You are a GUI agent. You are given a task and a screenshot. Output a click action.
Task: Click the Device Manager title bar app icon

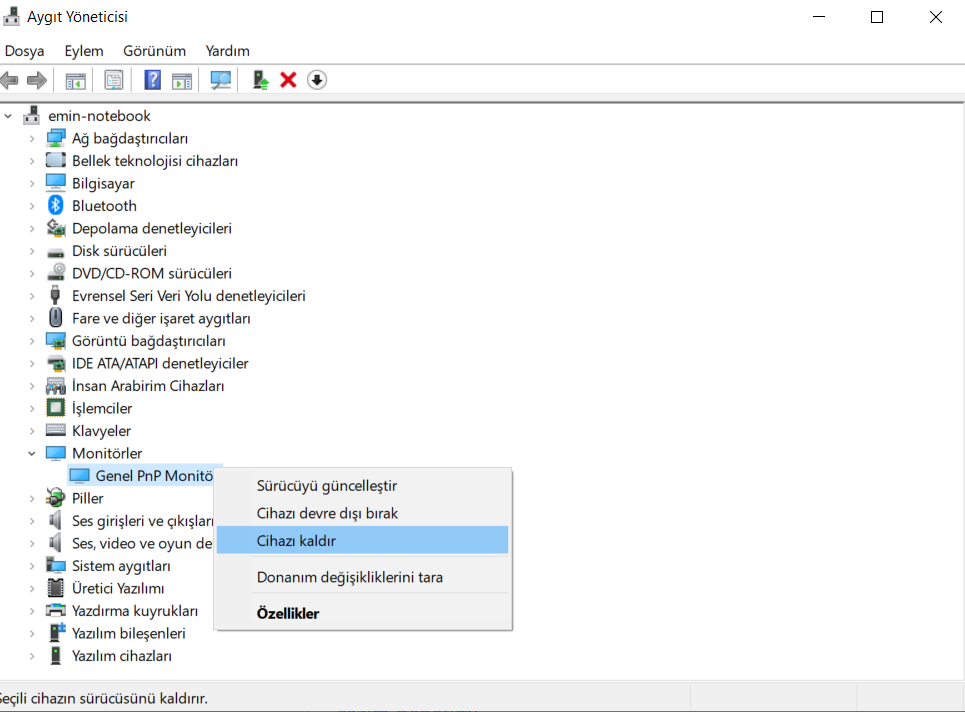click(x=11, y=17)
